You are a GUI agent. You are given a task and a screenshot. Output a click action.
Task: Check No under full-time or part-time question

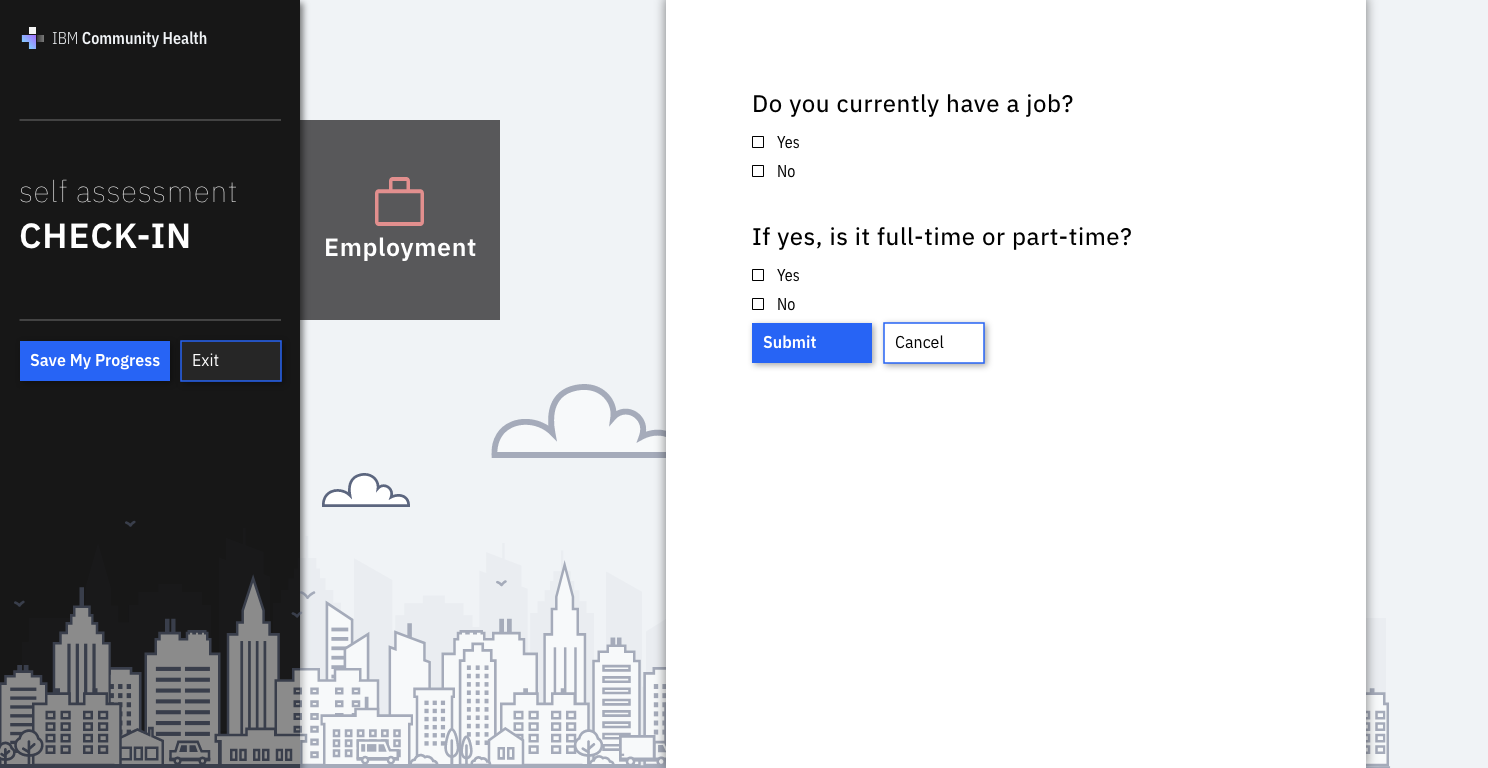758,304
